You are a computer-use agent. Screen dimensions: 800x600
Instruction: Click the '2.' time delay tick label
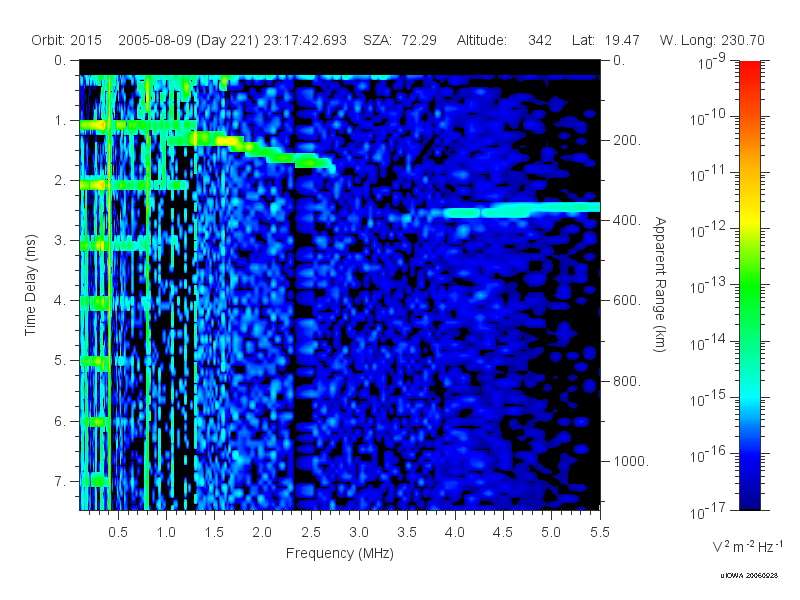pos(61,181)
